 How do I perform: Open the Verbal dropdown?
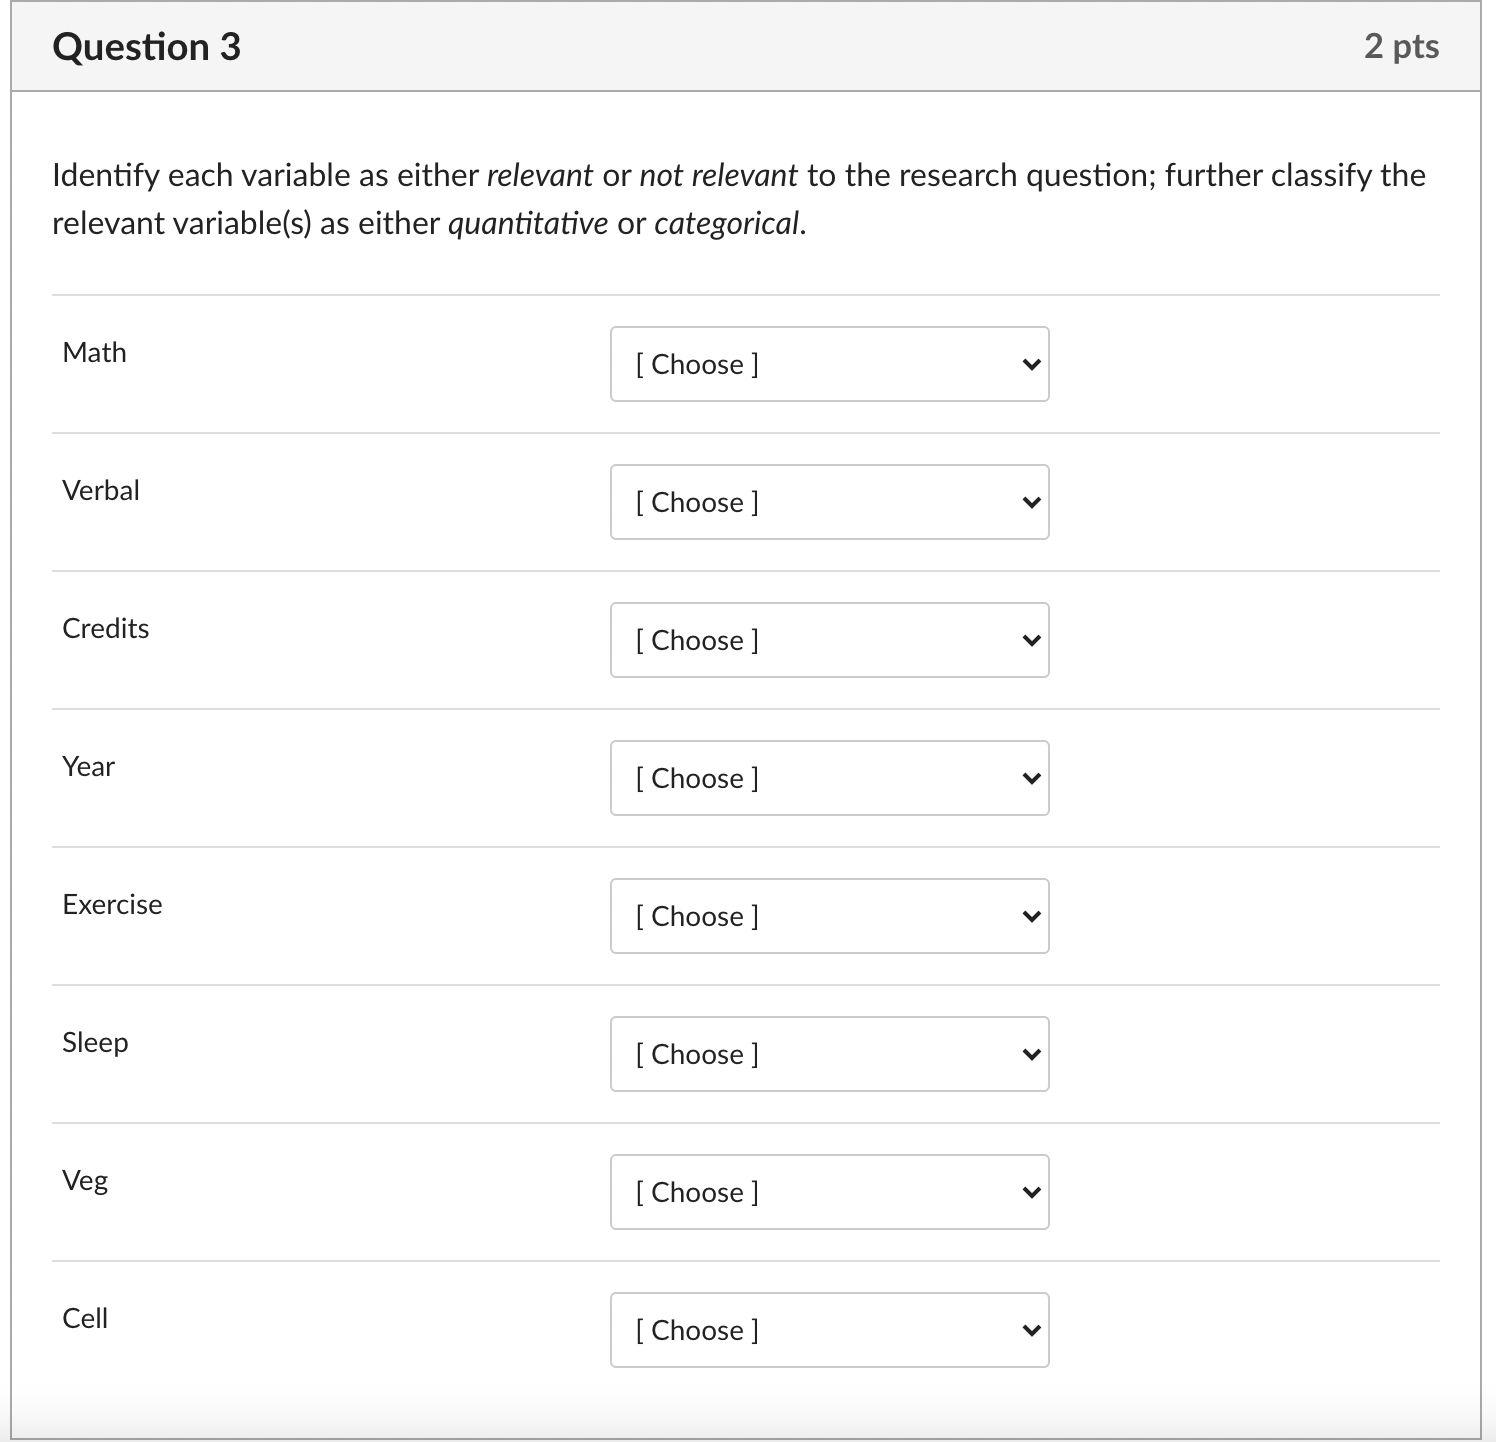(x=828, y=502)
